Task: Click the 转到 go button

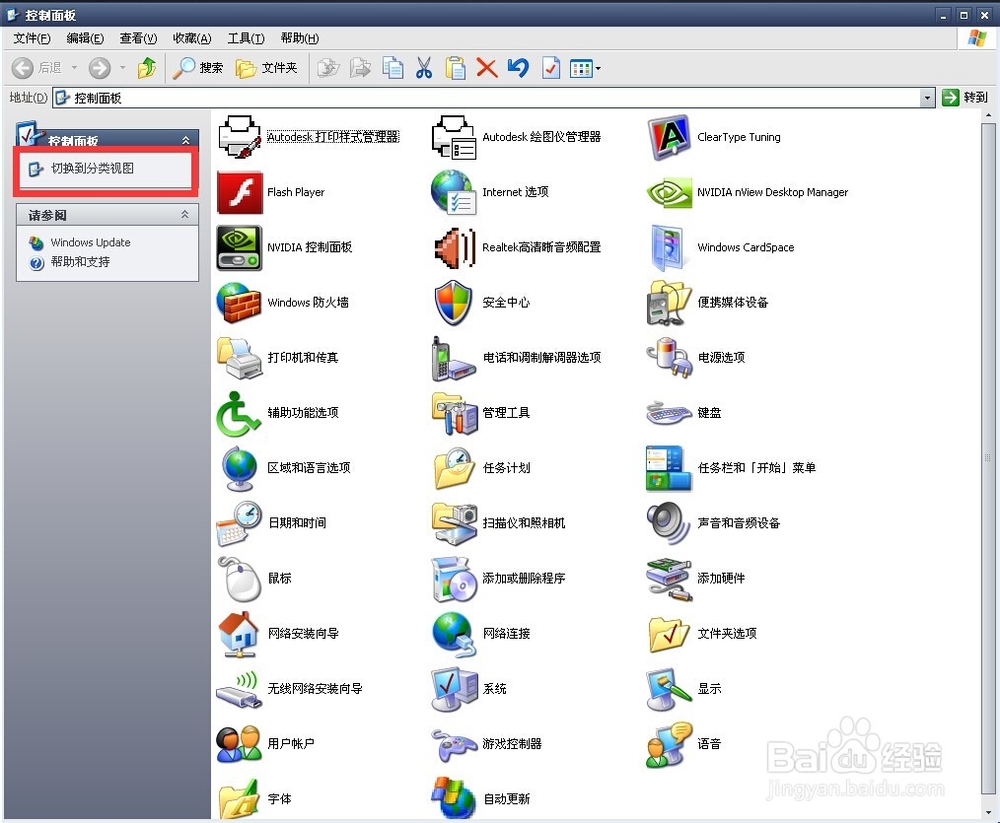Action: (964, 98)
